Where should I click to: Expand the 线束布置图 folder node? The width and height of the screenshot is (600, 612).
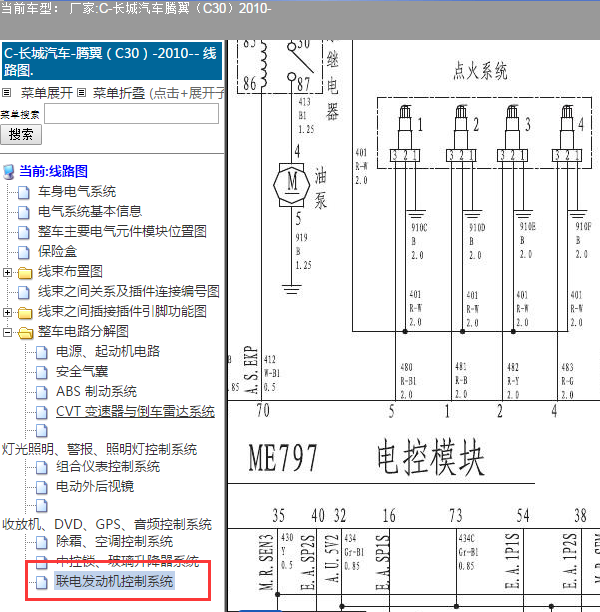[7, 272]
